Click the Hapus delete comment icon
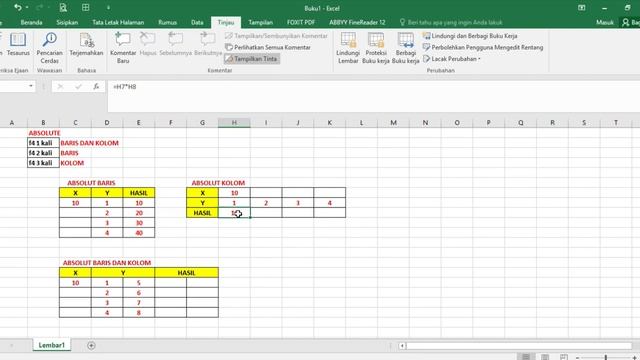Image resolution: width=640 pixels, height=360 pixels. (x=148, y=44)
